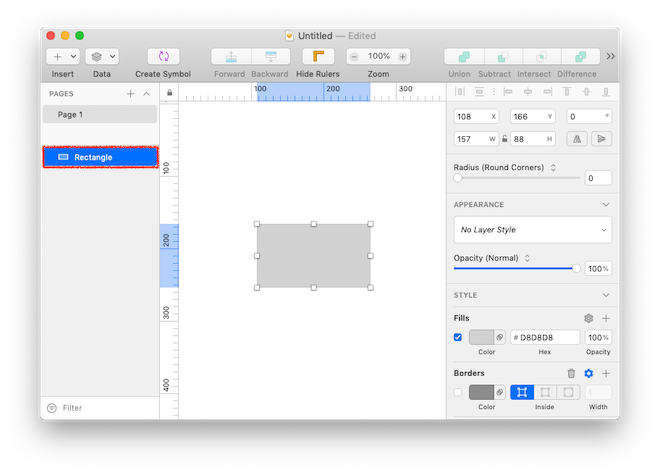
Task: Select the Rectangle layer in sidebar
Action: (x=100, y=157)
